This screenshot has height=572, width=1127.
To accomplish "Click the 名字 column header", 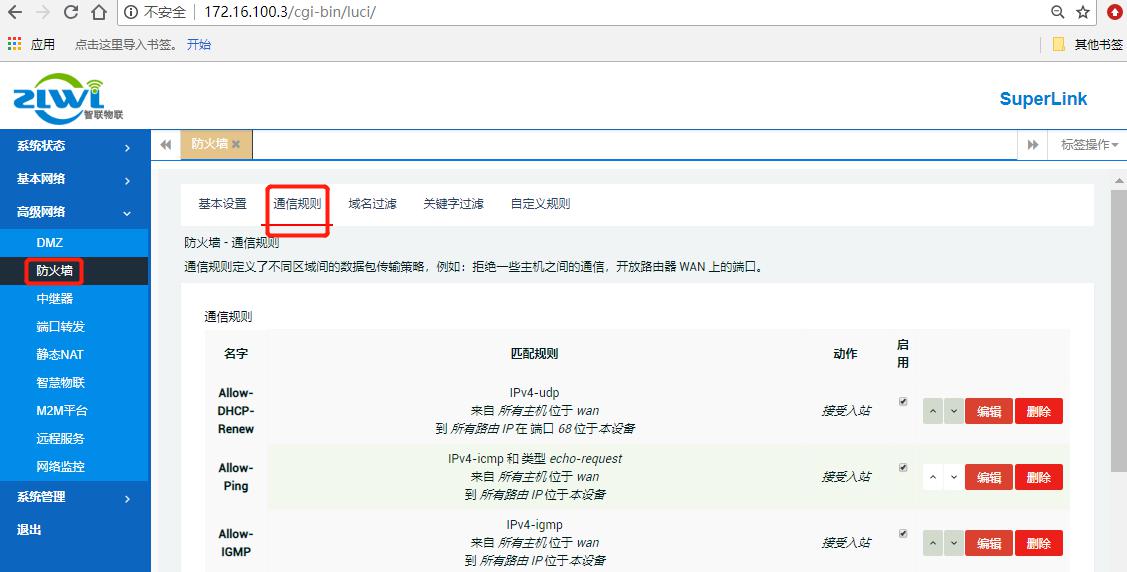I will [x=236, y=354].
